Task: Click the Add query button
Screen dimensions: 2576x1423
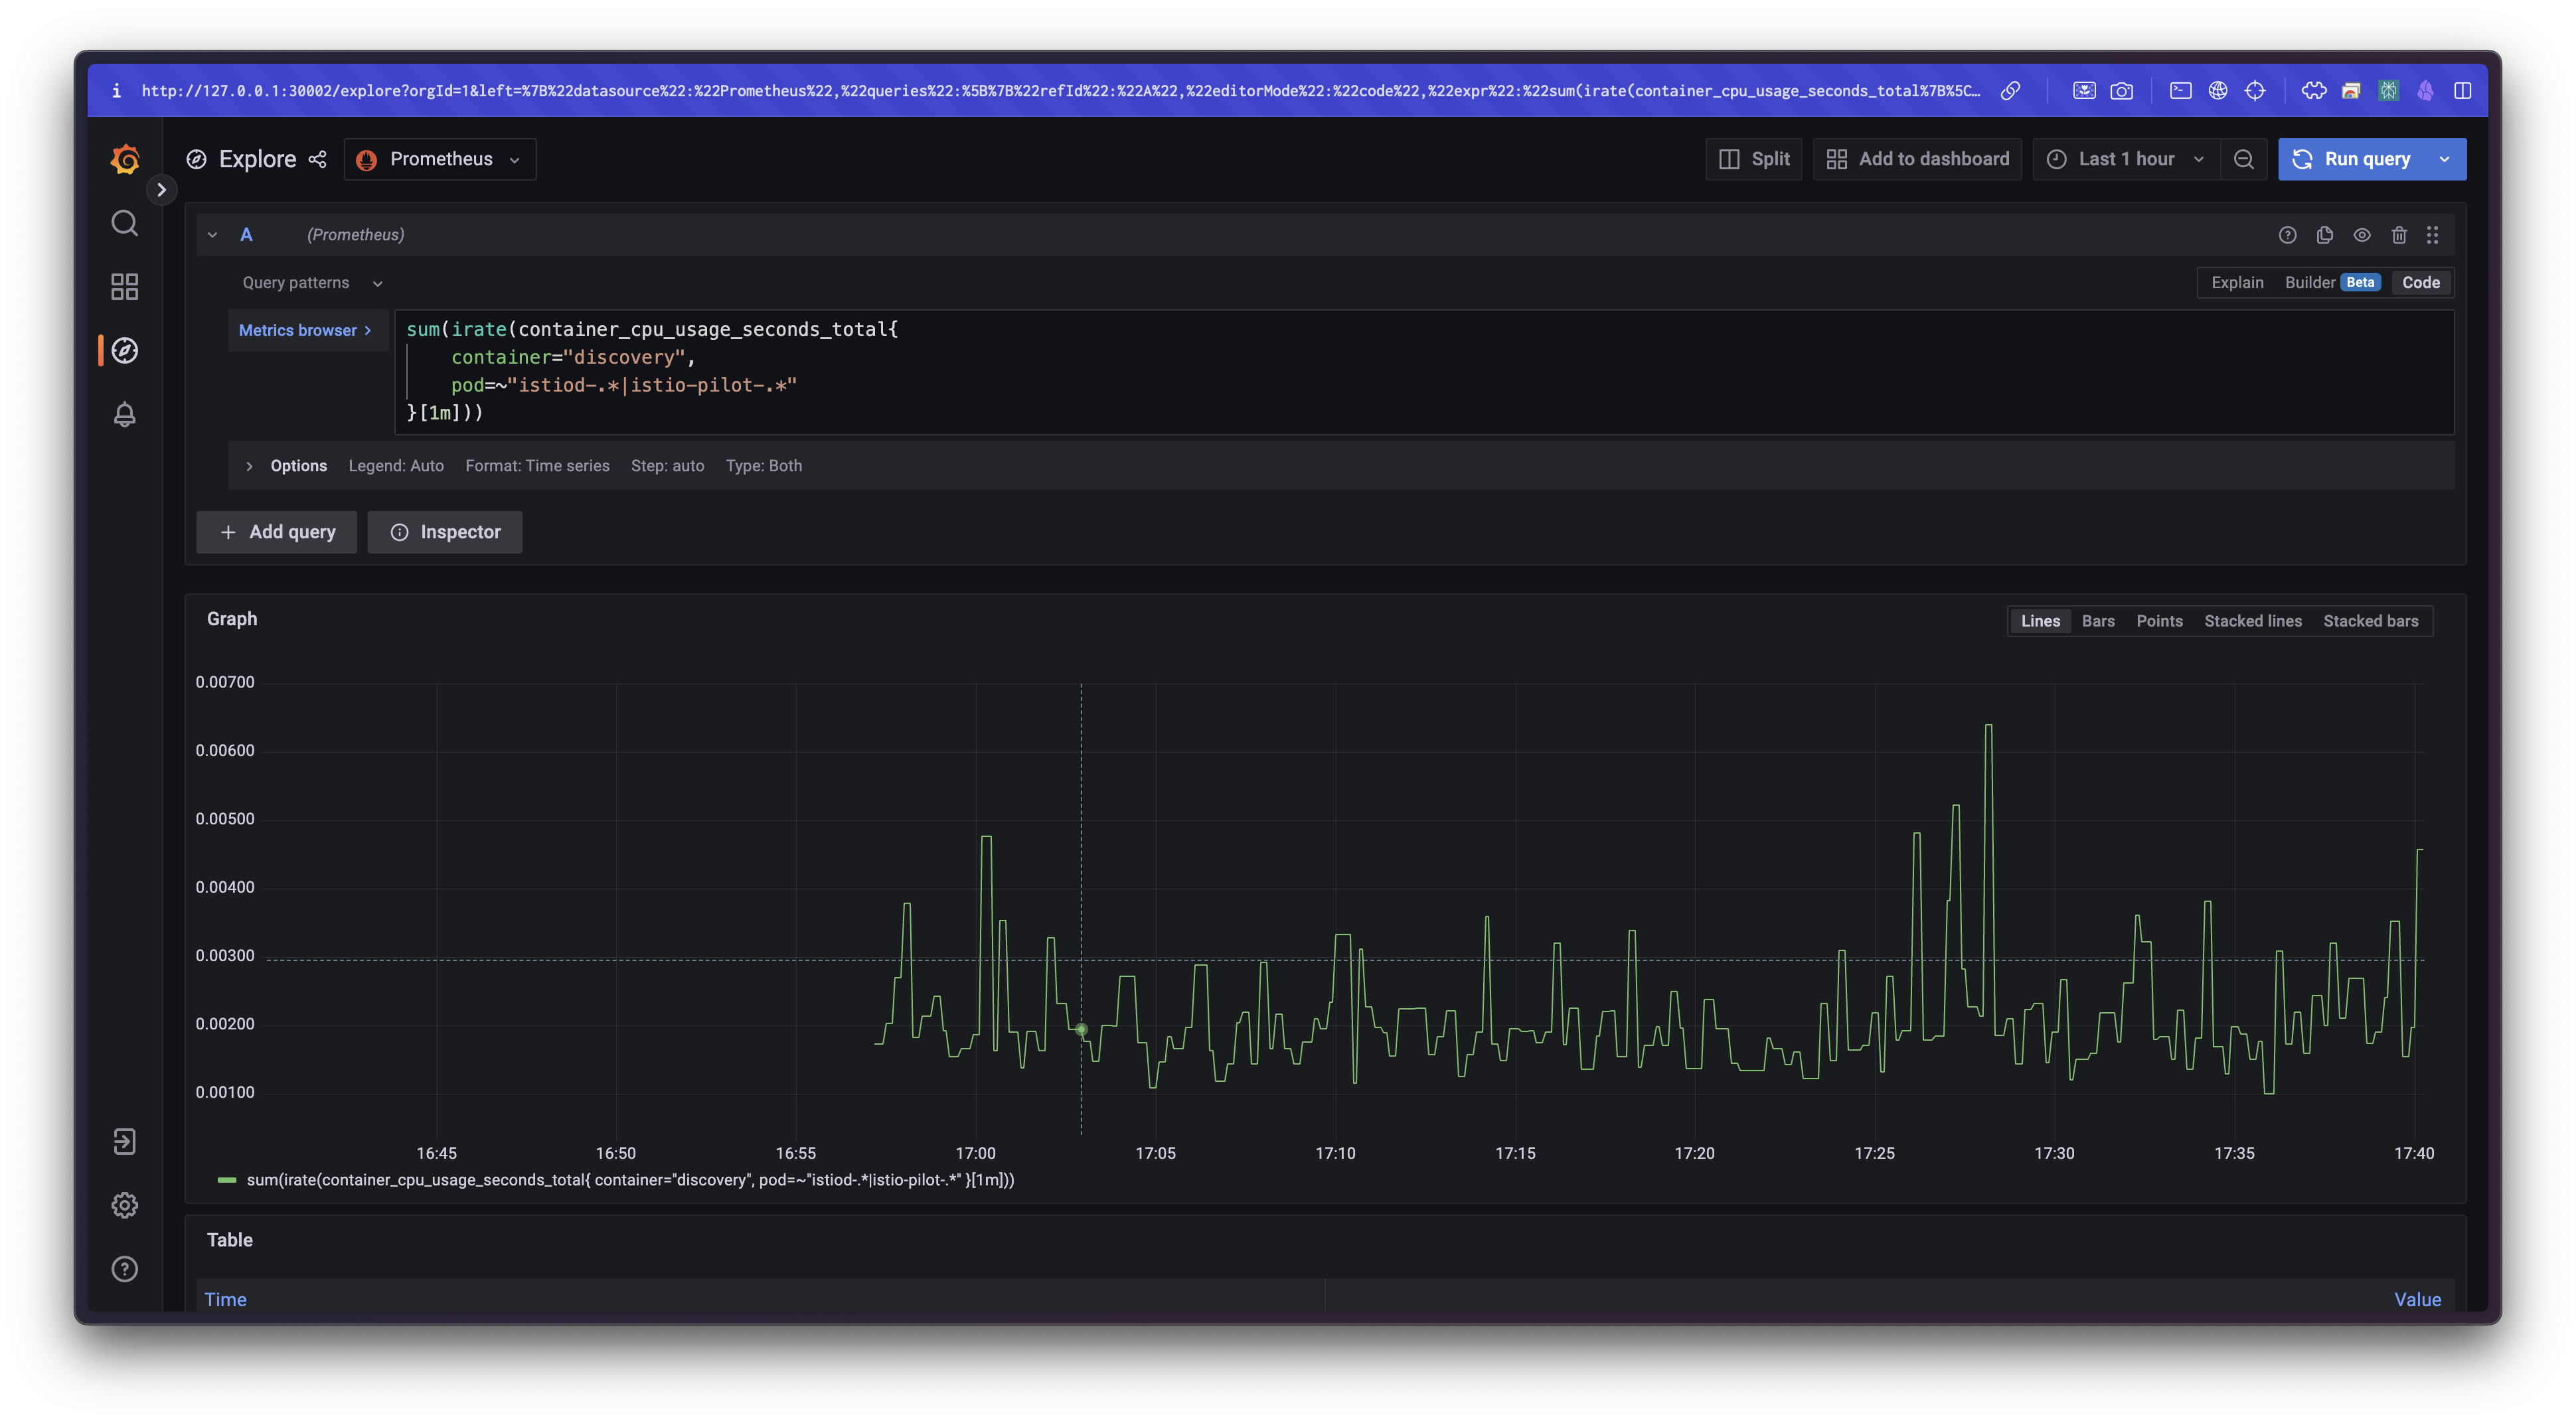Action: (x=276, y=532)
